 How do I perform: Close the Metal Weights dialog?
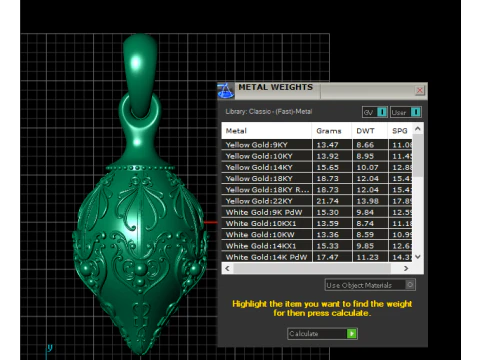coord(420,90)
